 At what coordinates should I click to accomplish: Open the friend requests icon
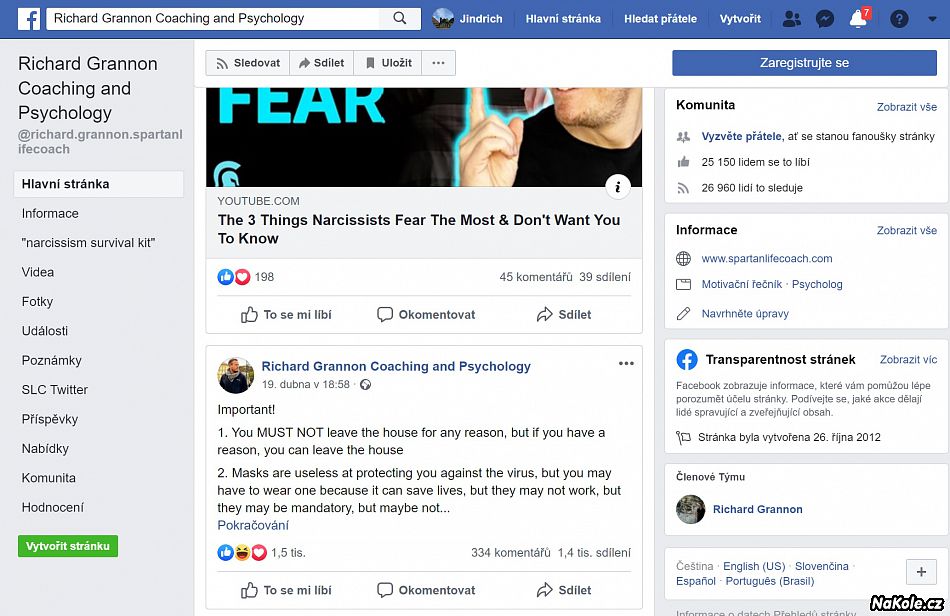point(791,19)
